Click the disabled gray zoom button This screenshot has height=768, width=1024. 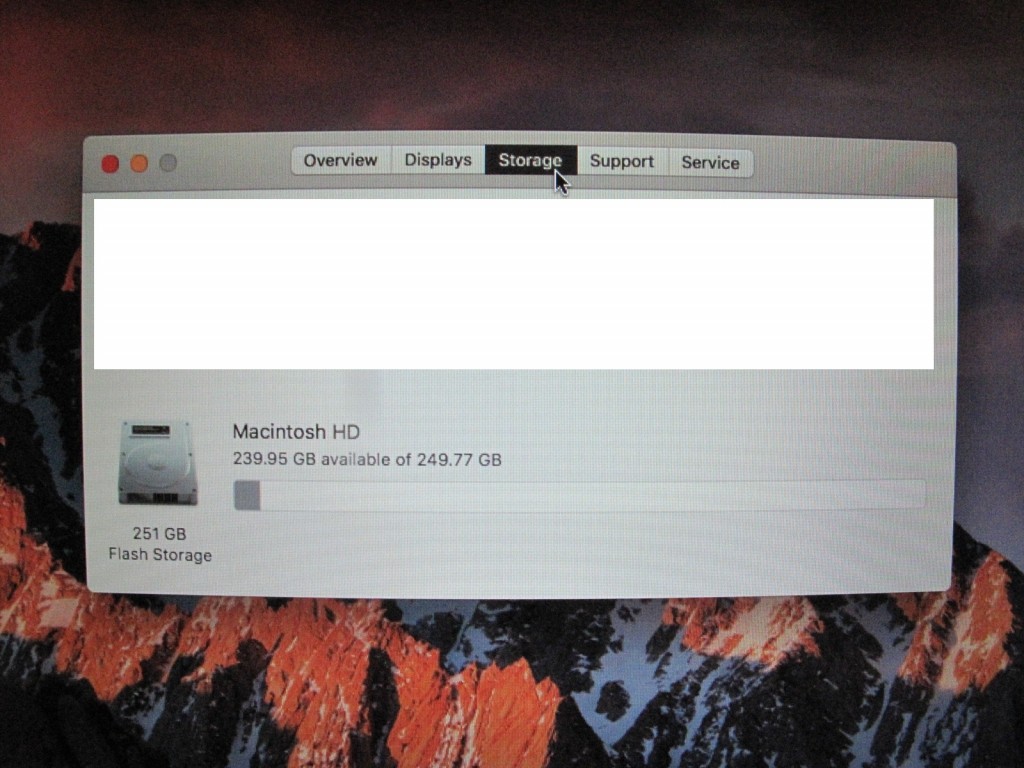168,163
